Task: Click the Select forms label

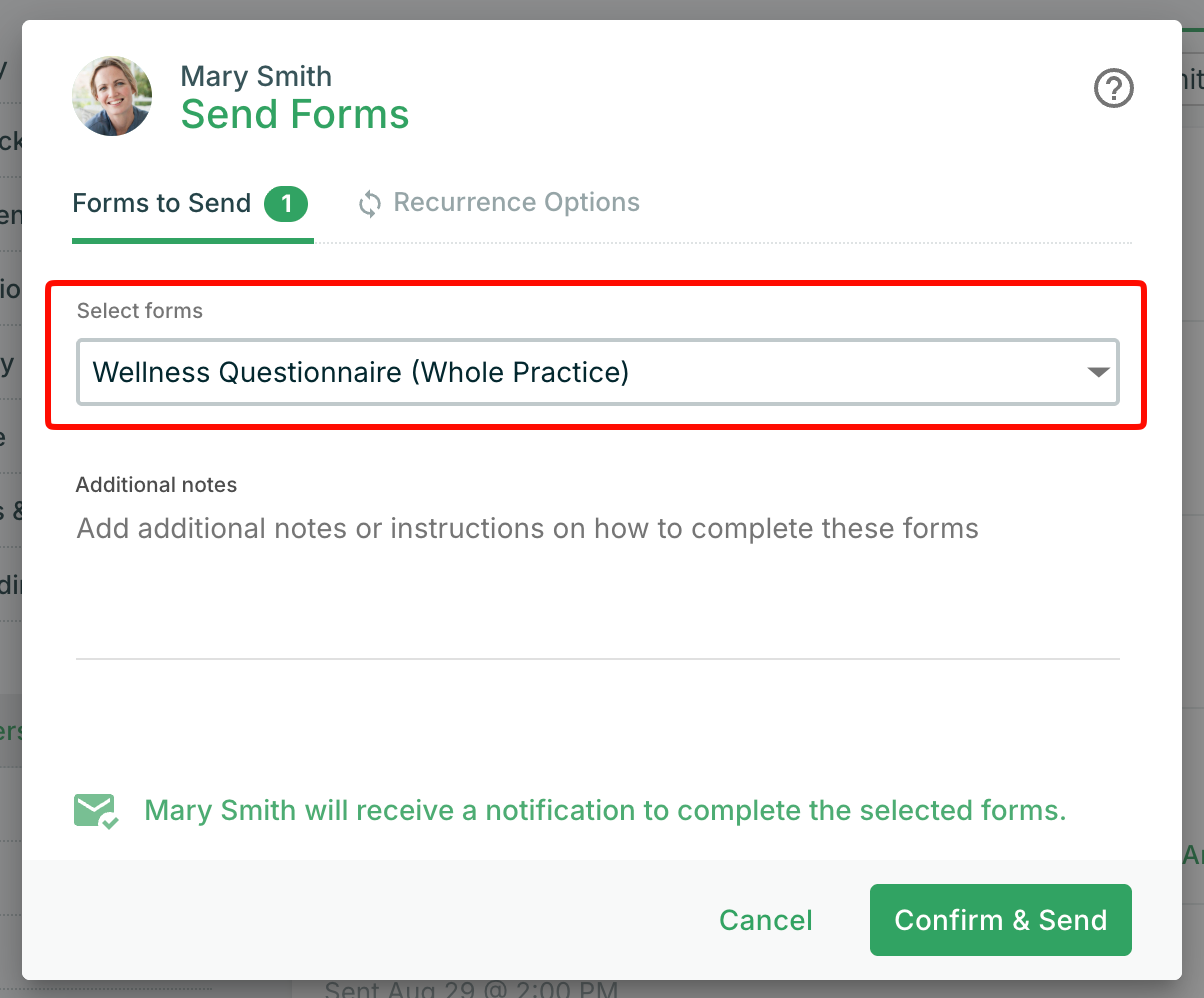Action: pos(140,311)
